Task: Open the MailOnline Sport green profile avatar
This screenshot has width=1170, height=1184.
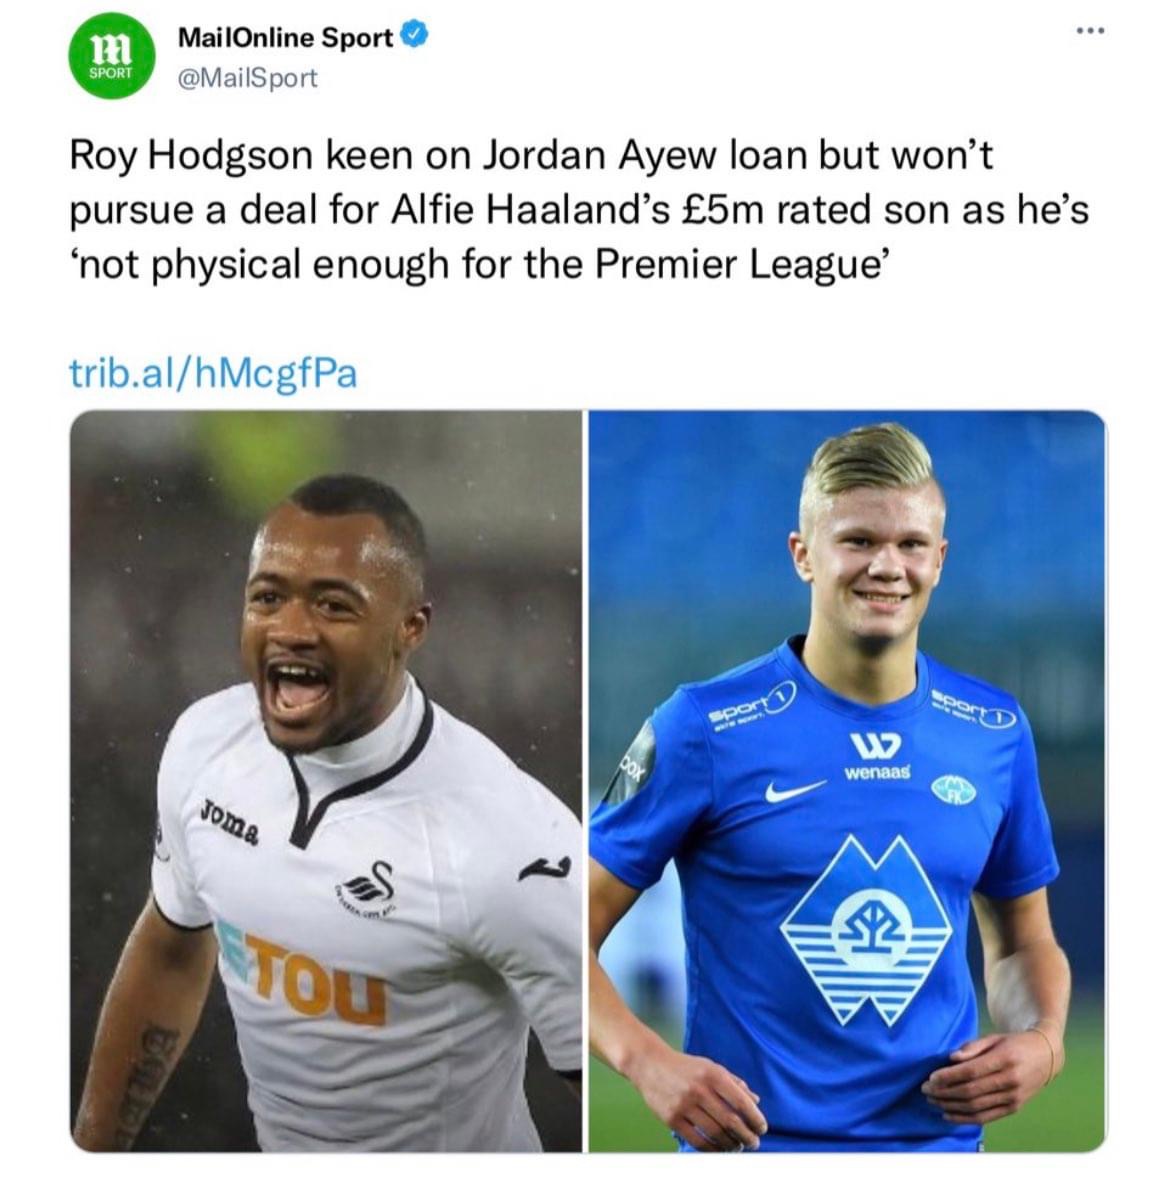Action: pyautogui.click(x=111, y=55)
